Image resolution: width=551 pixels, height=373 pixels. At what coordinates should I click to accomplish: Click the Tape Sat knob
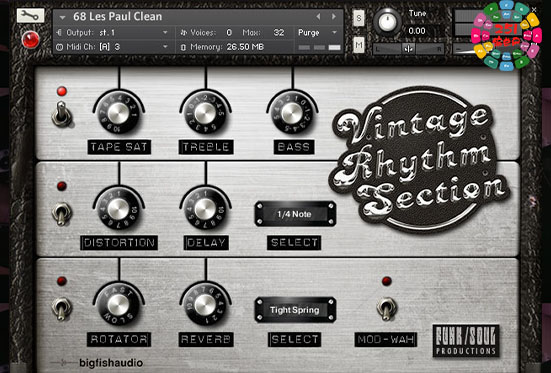119,113
